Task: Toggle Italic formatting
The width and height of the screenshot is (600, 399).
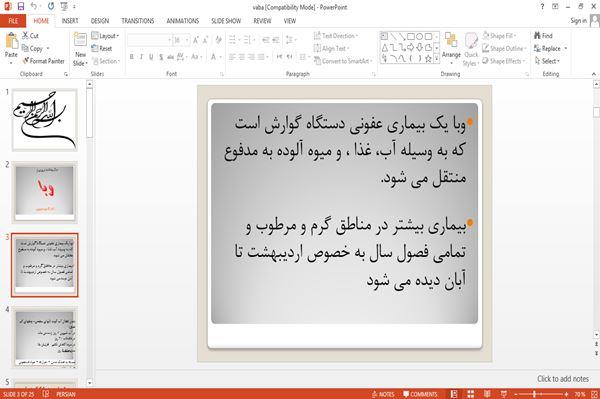Action: coord(141,57)
